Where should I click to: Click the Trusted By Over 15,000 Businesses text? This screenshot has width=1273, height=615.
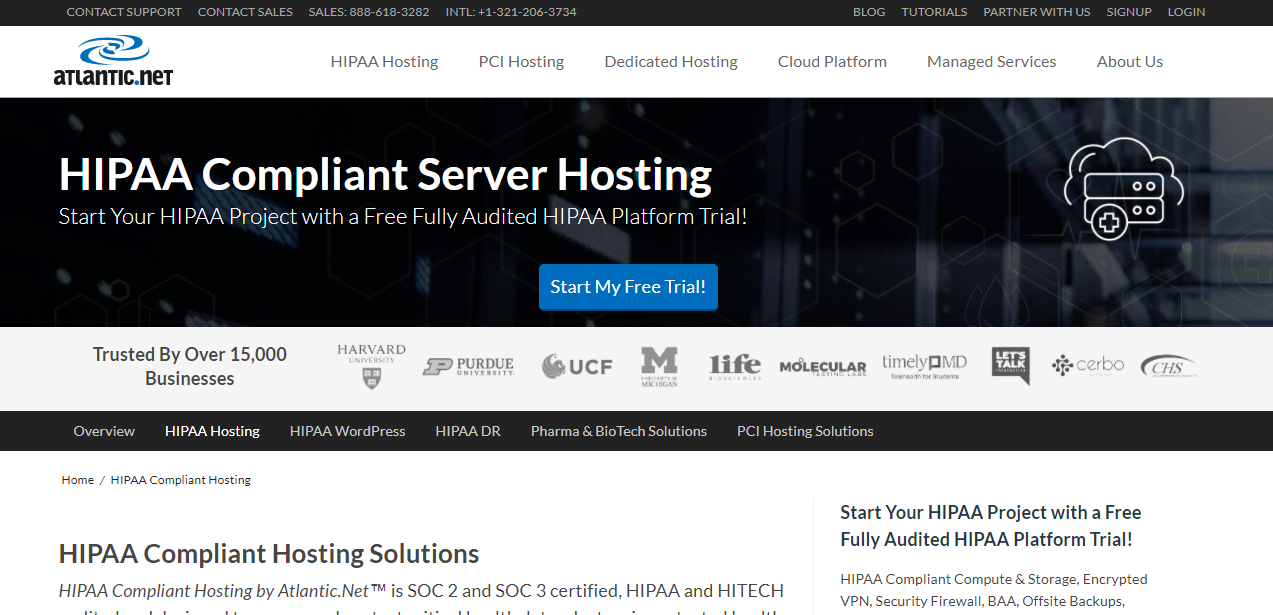coord(190,366)
